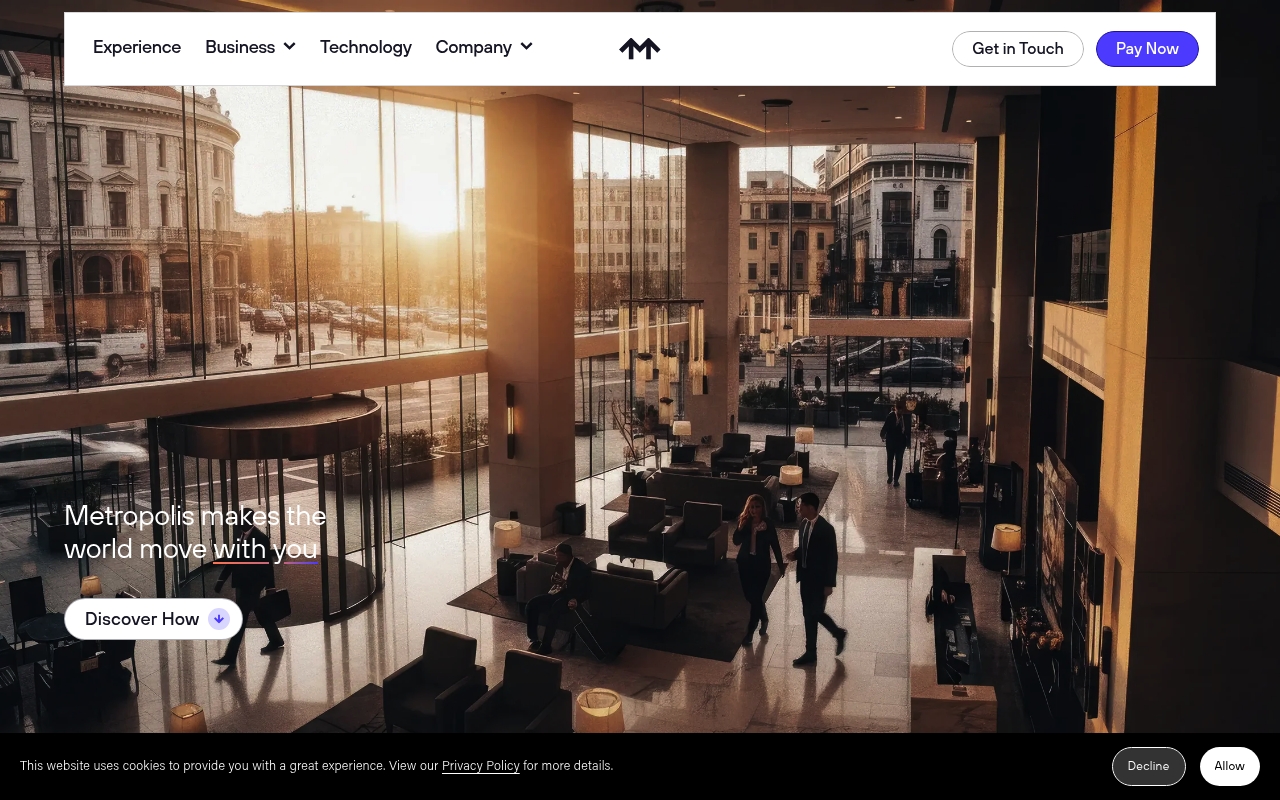
Task: Click the down arrow icon in Discover How
Action: click(219, 619)
